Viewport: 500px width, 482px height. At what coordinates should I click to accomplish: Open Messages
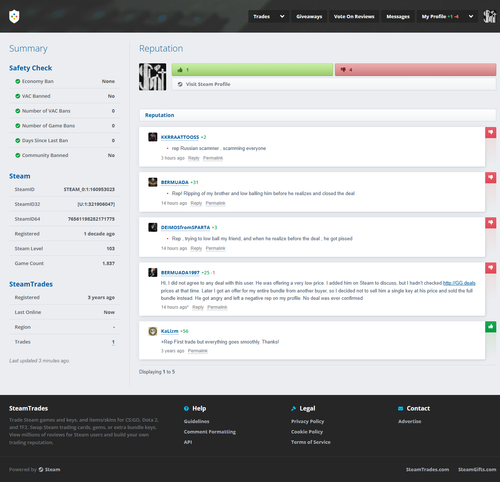click(398, 16)
